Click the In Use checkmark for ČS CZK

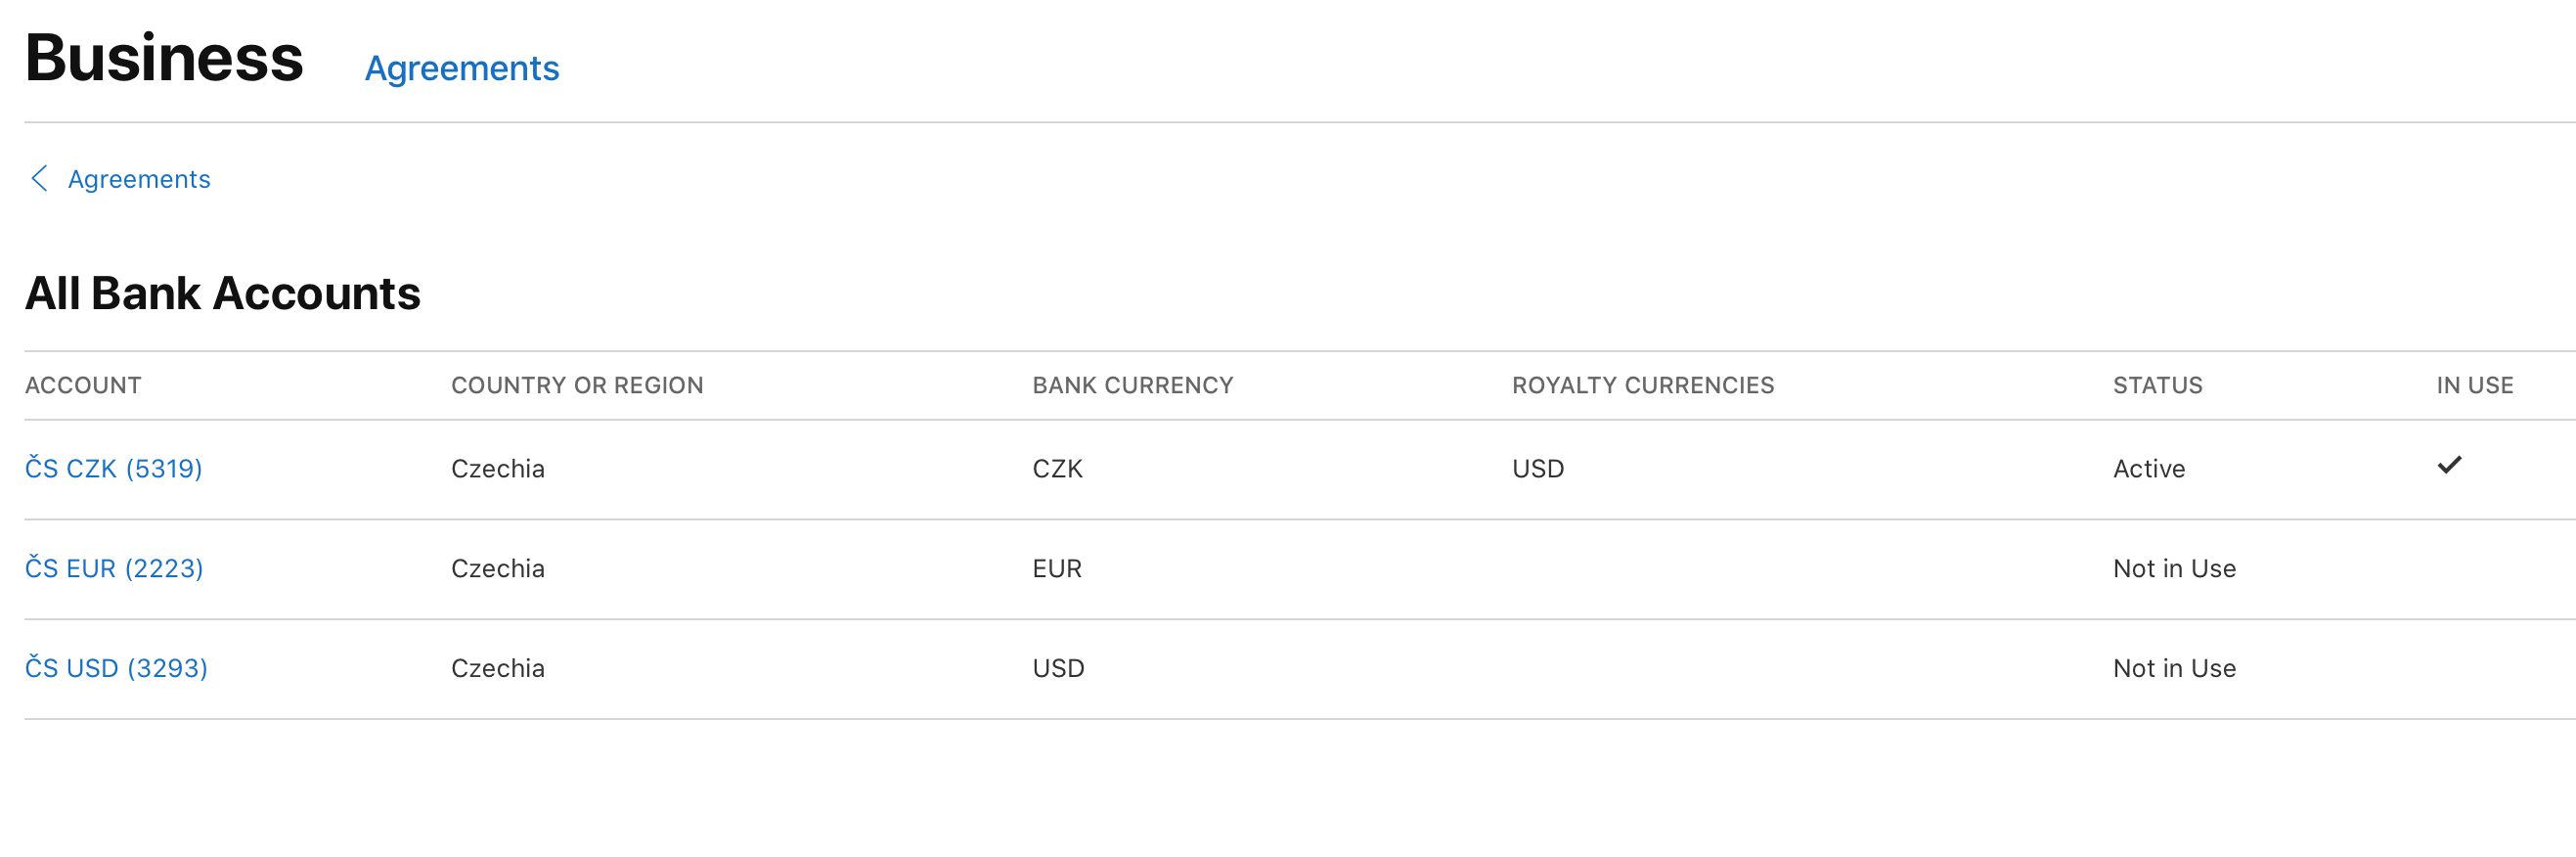click(2449, 465)
